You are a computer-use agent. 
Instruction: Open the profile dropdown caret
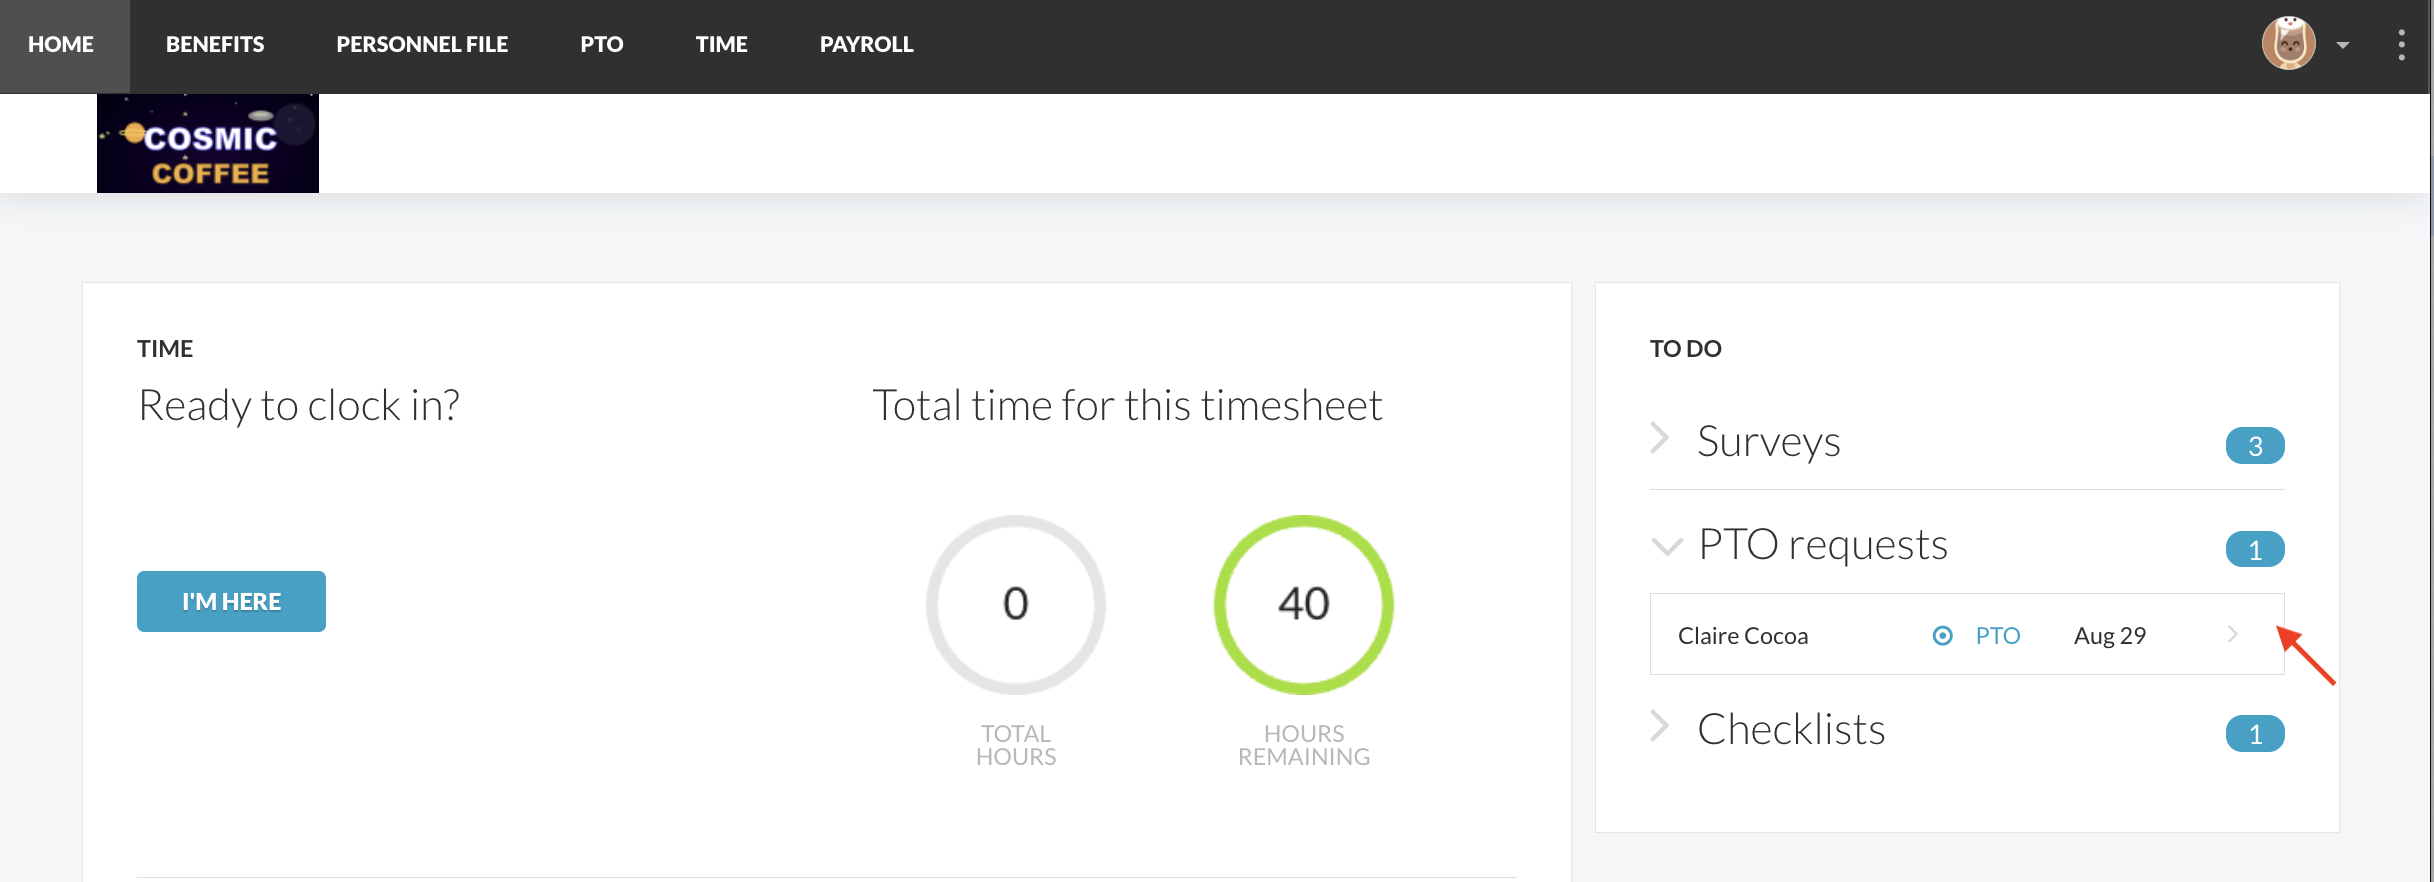coord(2343,45)
